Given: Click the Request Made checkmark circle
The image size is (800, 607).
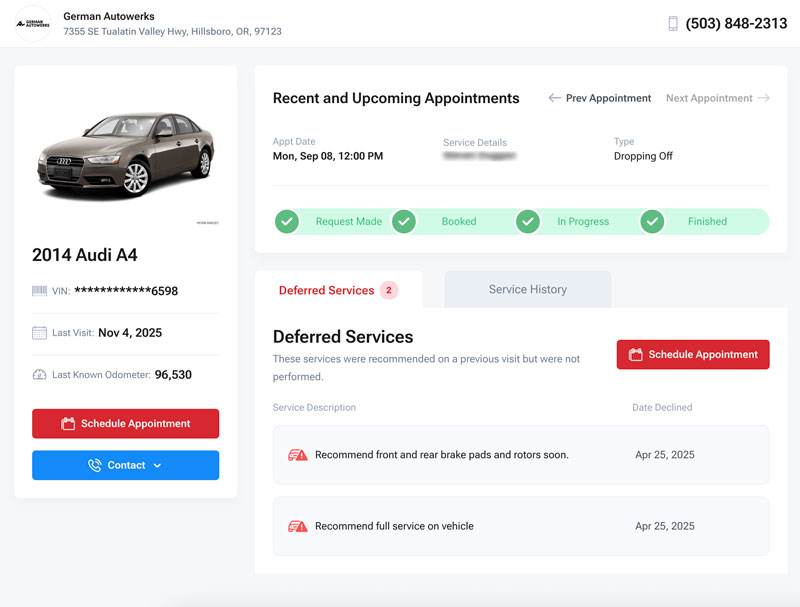Looking at the screenshot, I should coord(287,221).
